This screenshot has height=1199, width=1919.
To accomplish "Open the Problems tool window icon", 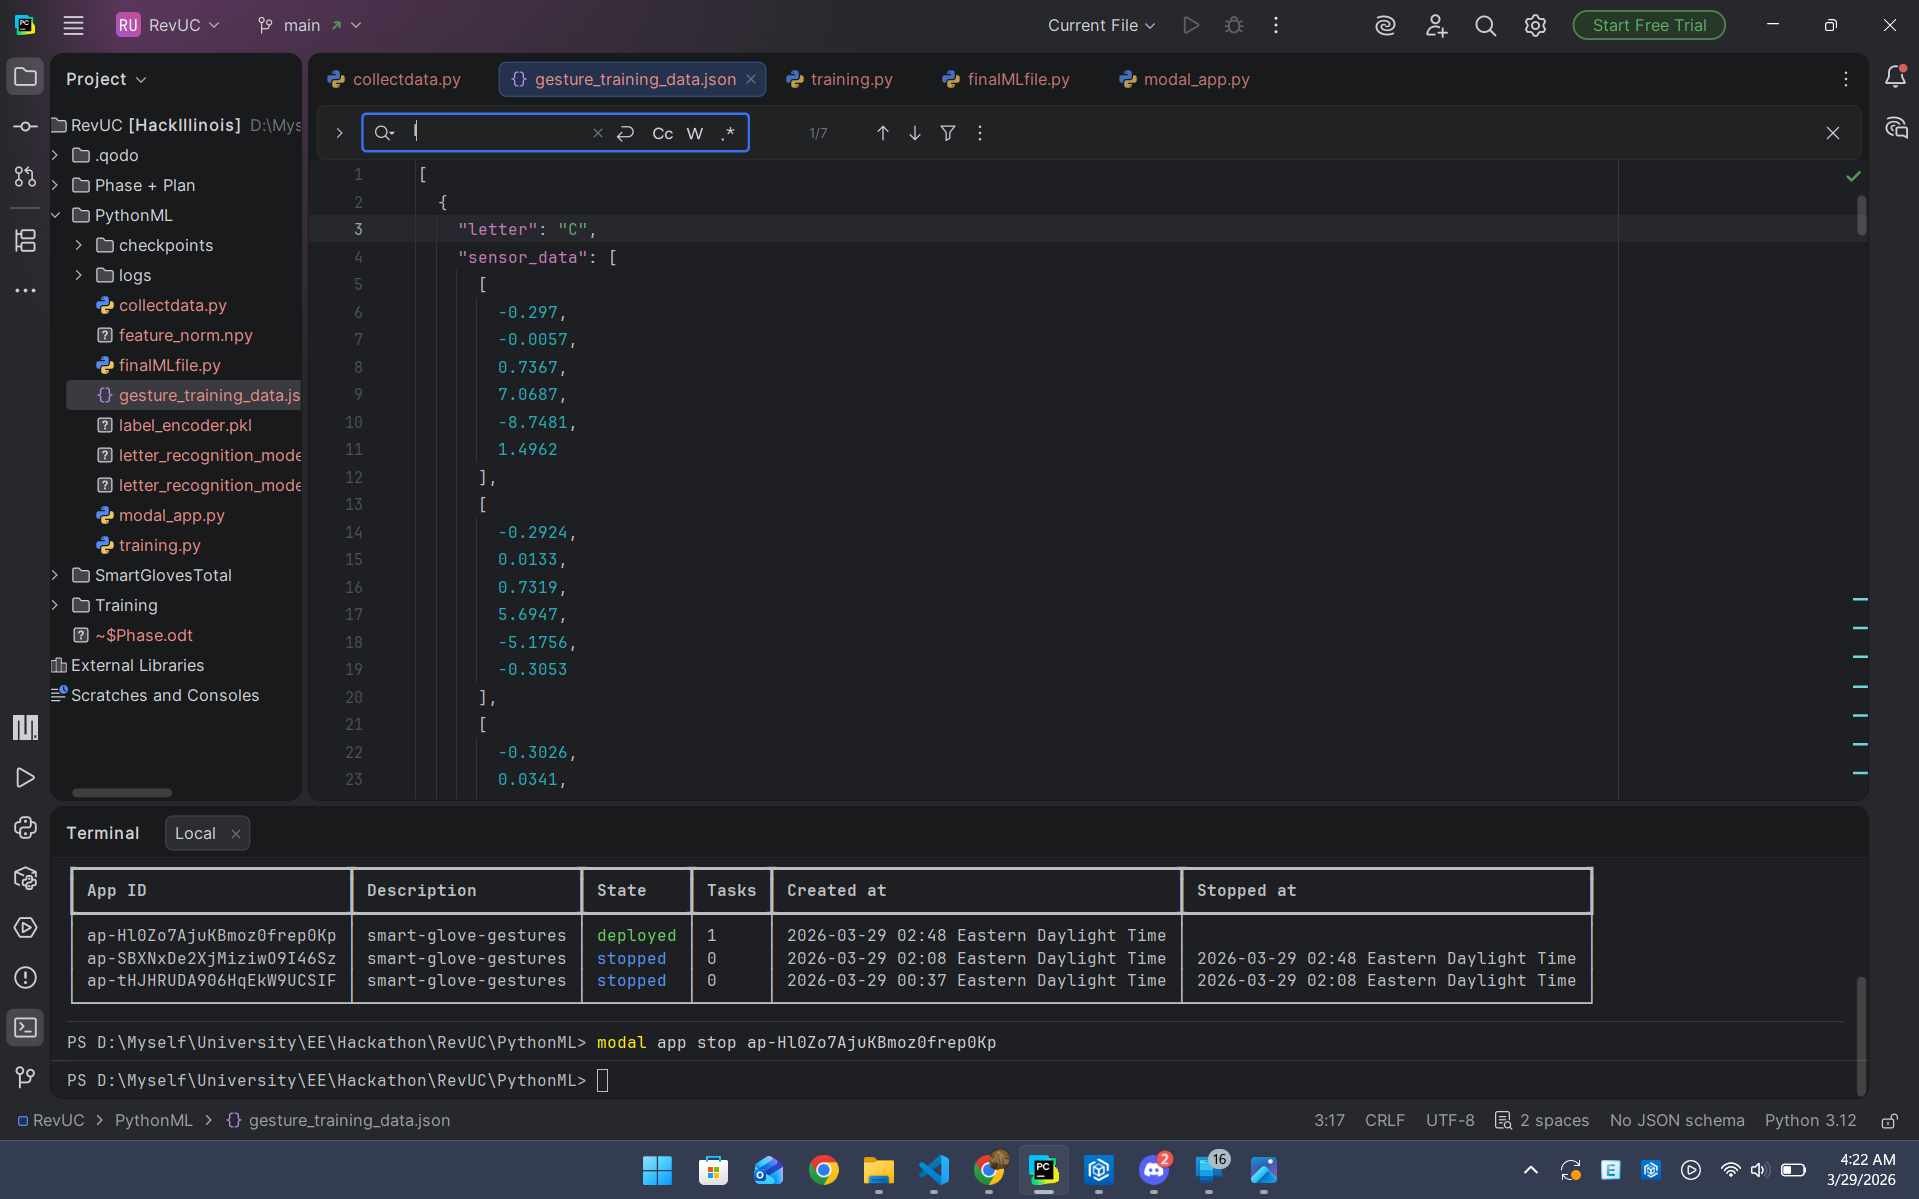I will coord(26,977).
